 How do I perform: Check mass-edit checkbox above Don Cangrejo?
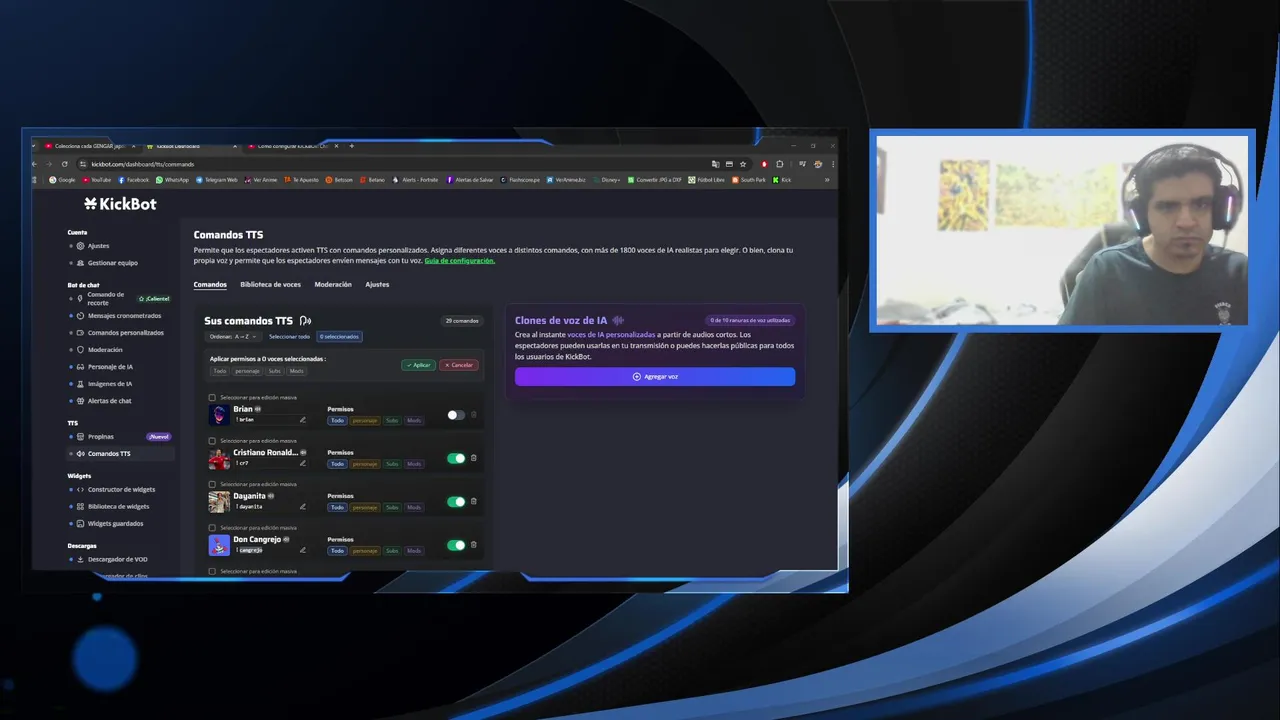[212, 528]
